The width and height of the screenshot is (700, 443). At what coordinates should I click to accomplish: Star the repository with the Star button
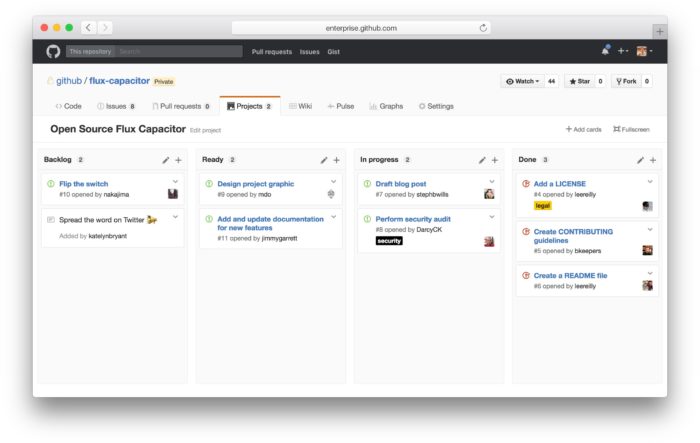tap(579, 81)
